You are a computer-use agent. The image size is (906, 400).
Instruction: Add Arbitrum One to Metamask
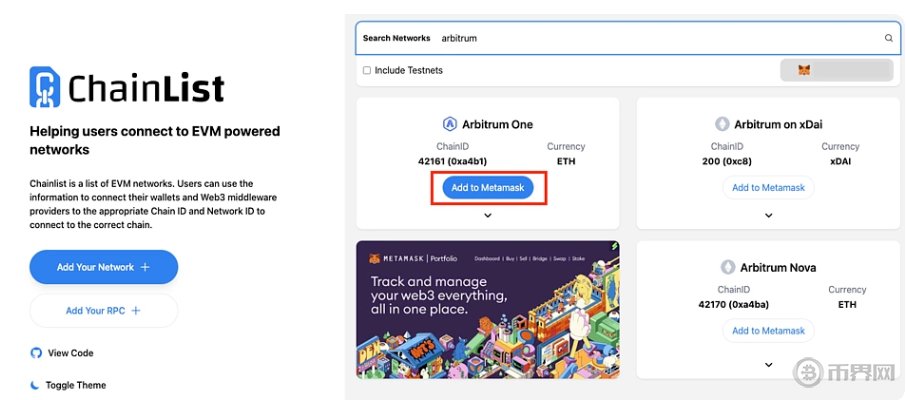(x=488, y=187)
